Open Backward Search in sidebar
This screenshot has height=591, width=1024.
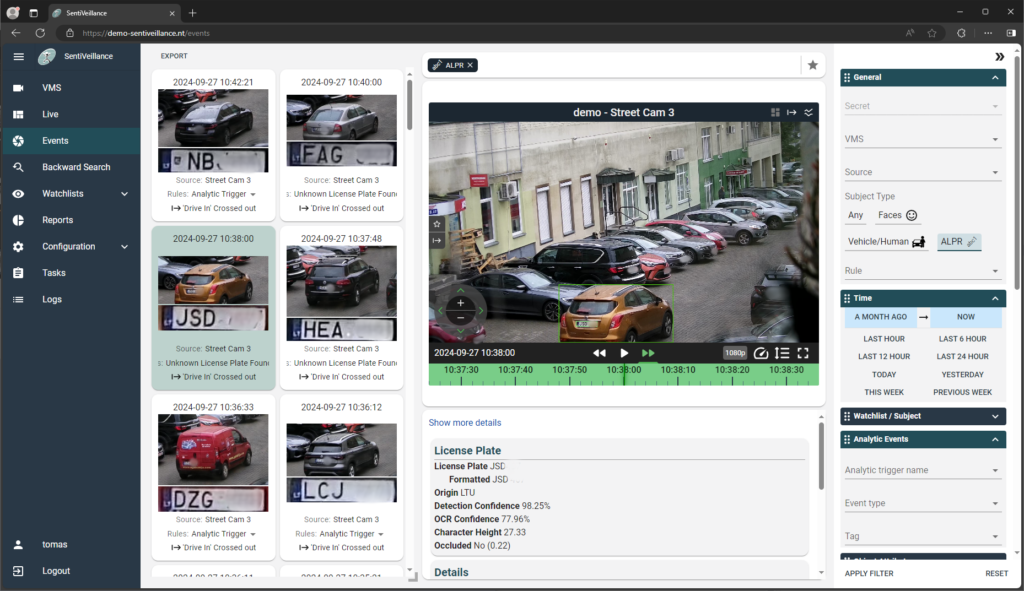[x=76, y=167]
